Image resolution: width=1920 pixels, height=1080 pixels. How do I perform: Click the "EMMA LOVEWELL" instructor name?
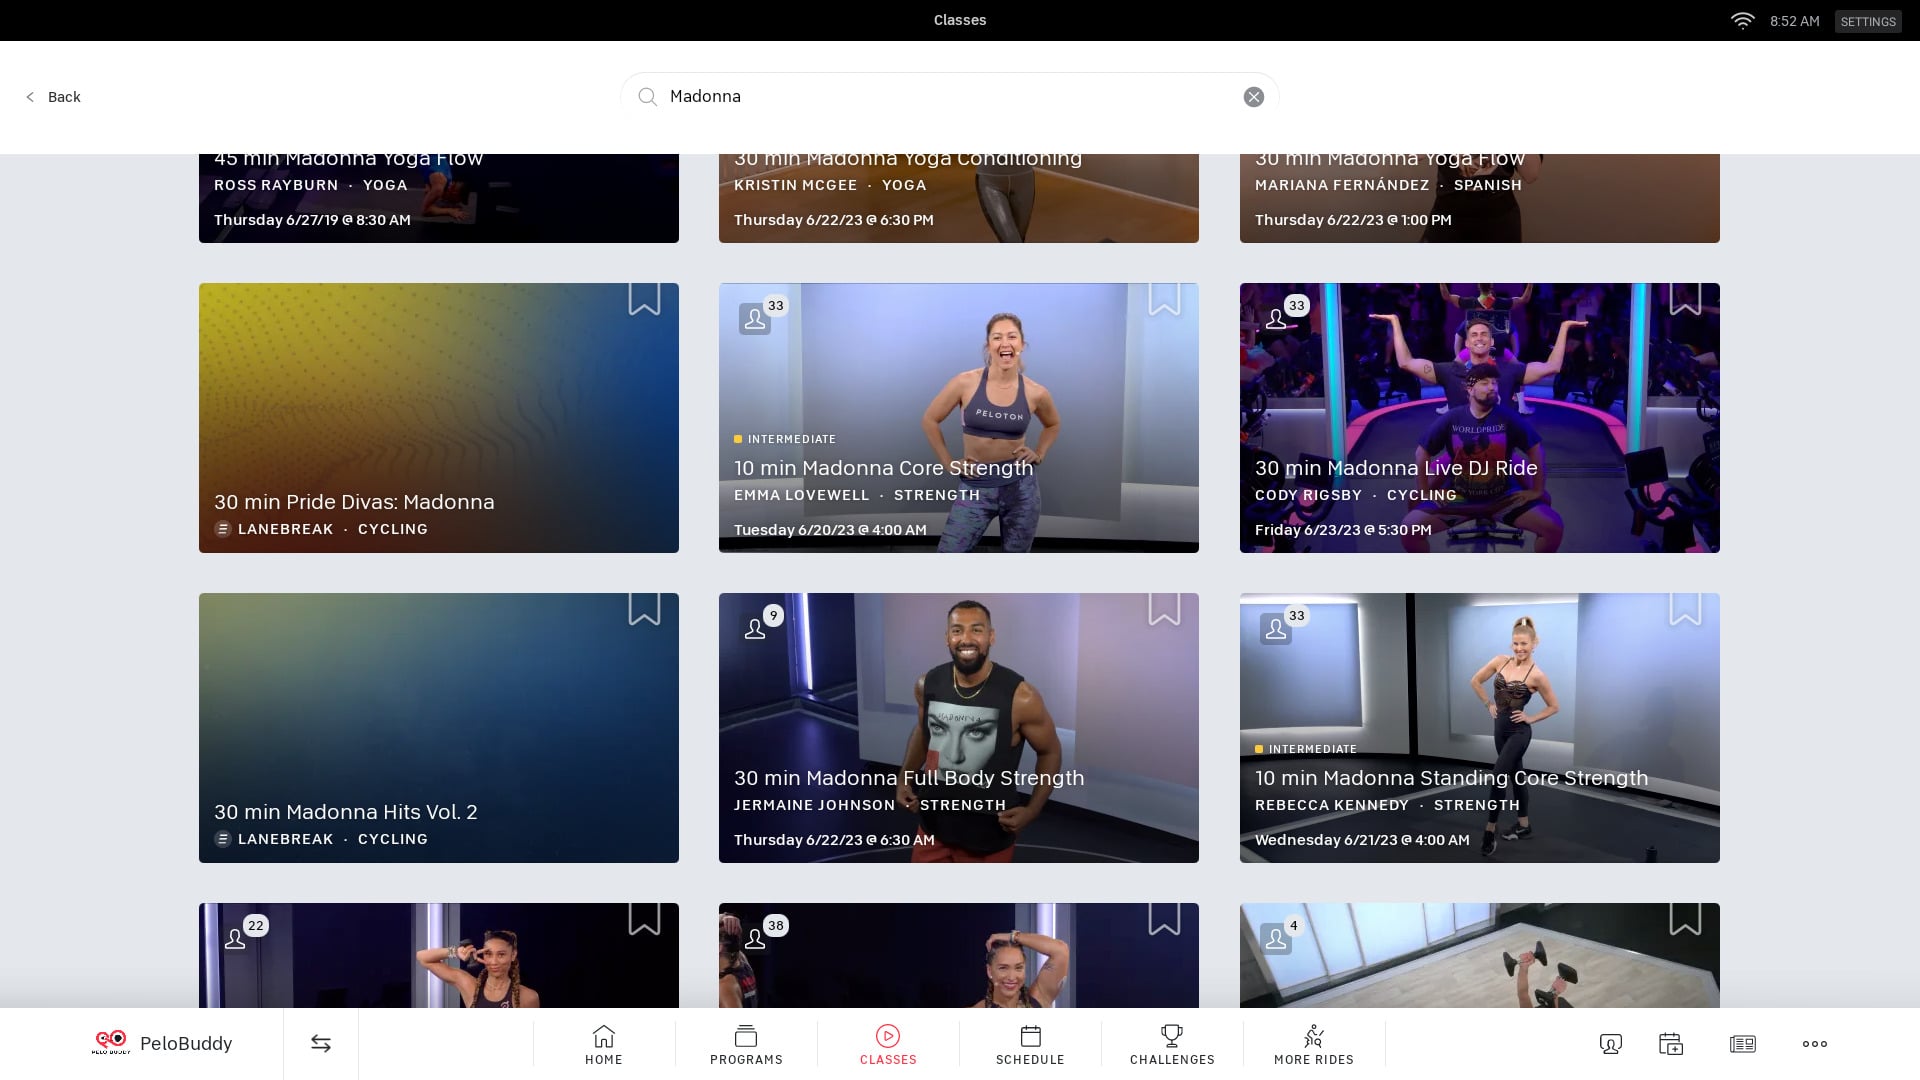pyautogui.click(x=802, y=495)
